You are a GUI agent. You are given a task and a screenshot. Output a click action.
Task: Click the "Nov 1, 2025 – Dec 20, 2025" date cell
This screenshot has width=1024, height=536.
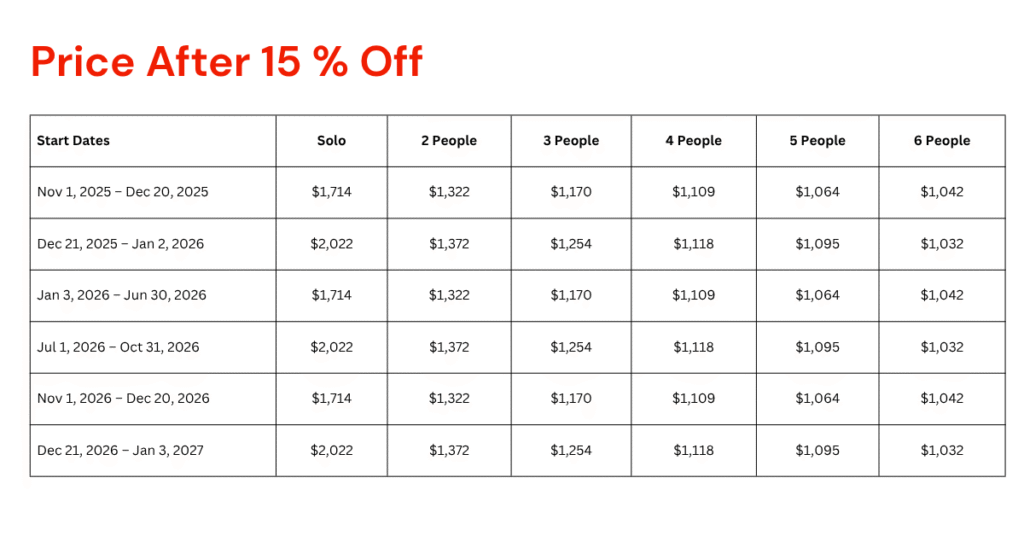pyautogui.click(x=123, y=192)
